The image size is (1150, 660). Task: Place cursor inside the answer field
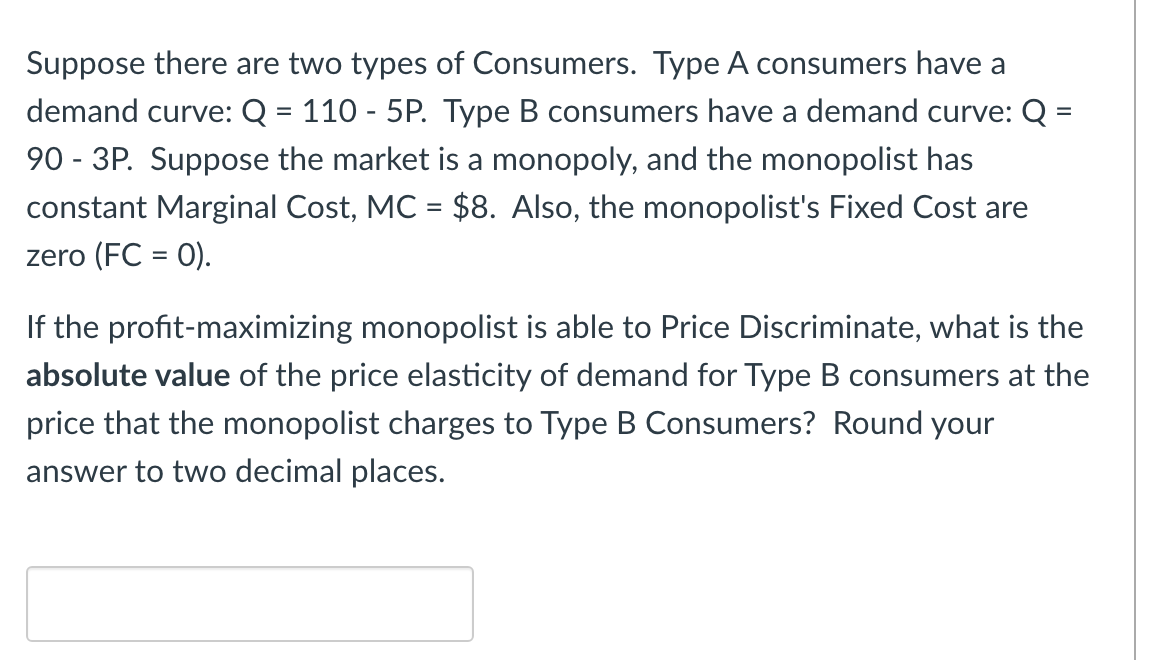pyautogui.click(x=248, y=603)
